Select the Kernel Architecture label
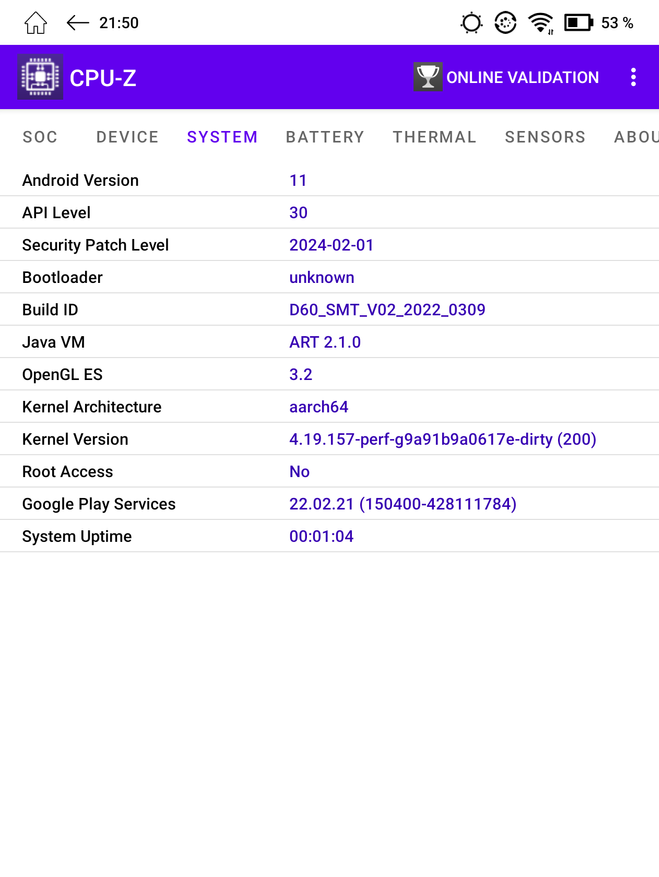This screenshot has width=659, height=877. coord(92,407)
